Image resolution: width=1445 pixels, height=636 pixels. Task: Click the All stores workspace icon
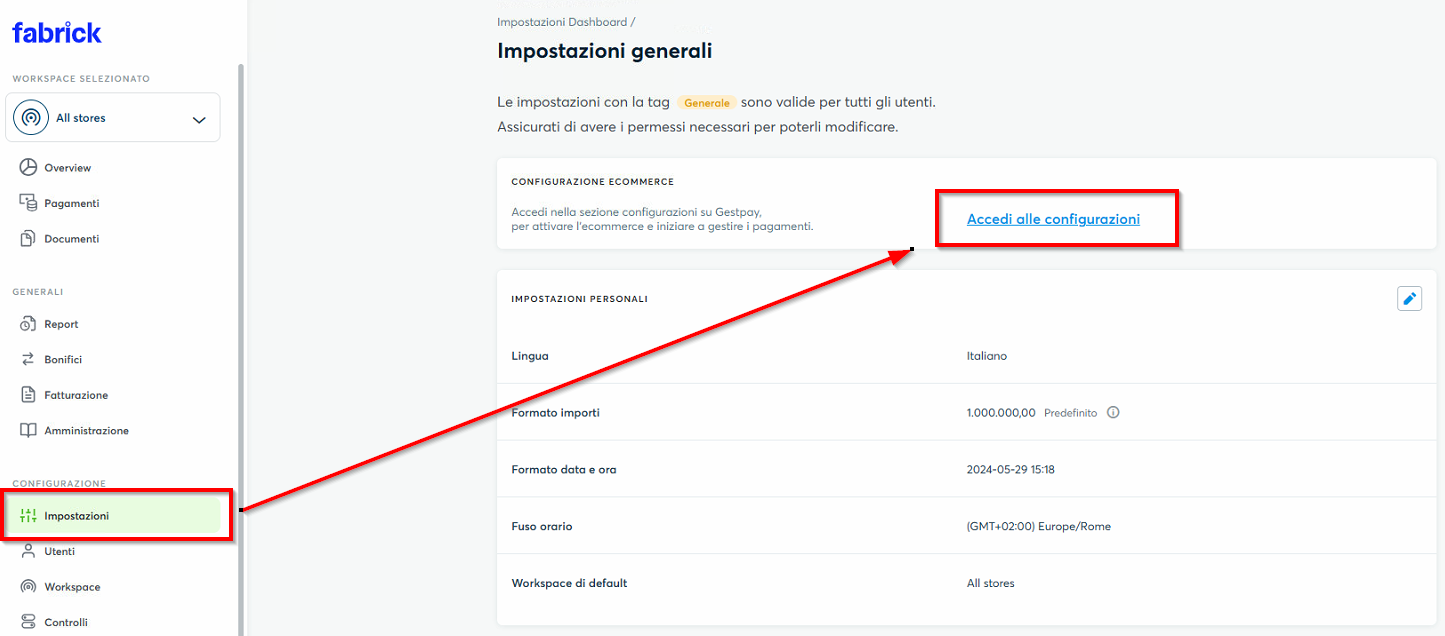pyautogui.click(x=31, y=118)
